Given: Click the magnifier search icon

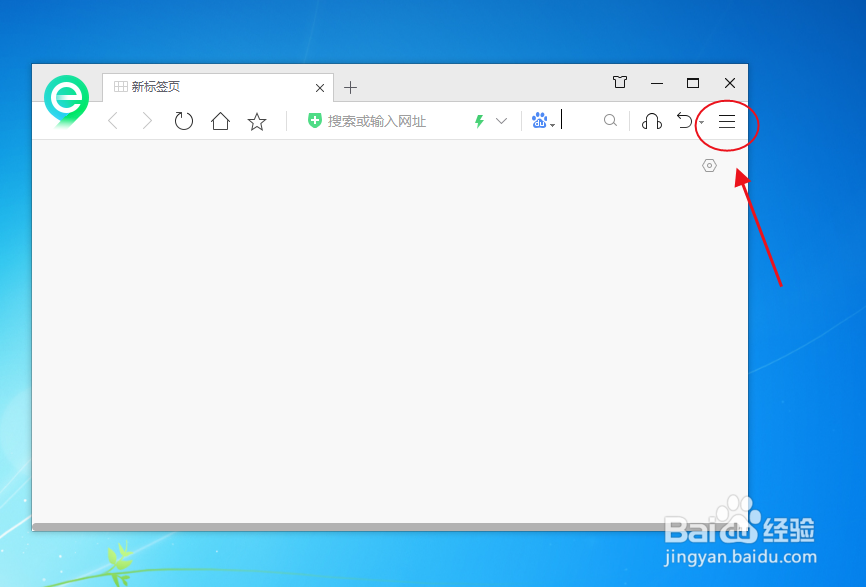Looking at the screenshot, I should 610,120.
